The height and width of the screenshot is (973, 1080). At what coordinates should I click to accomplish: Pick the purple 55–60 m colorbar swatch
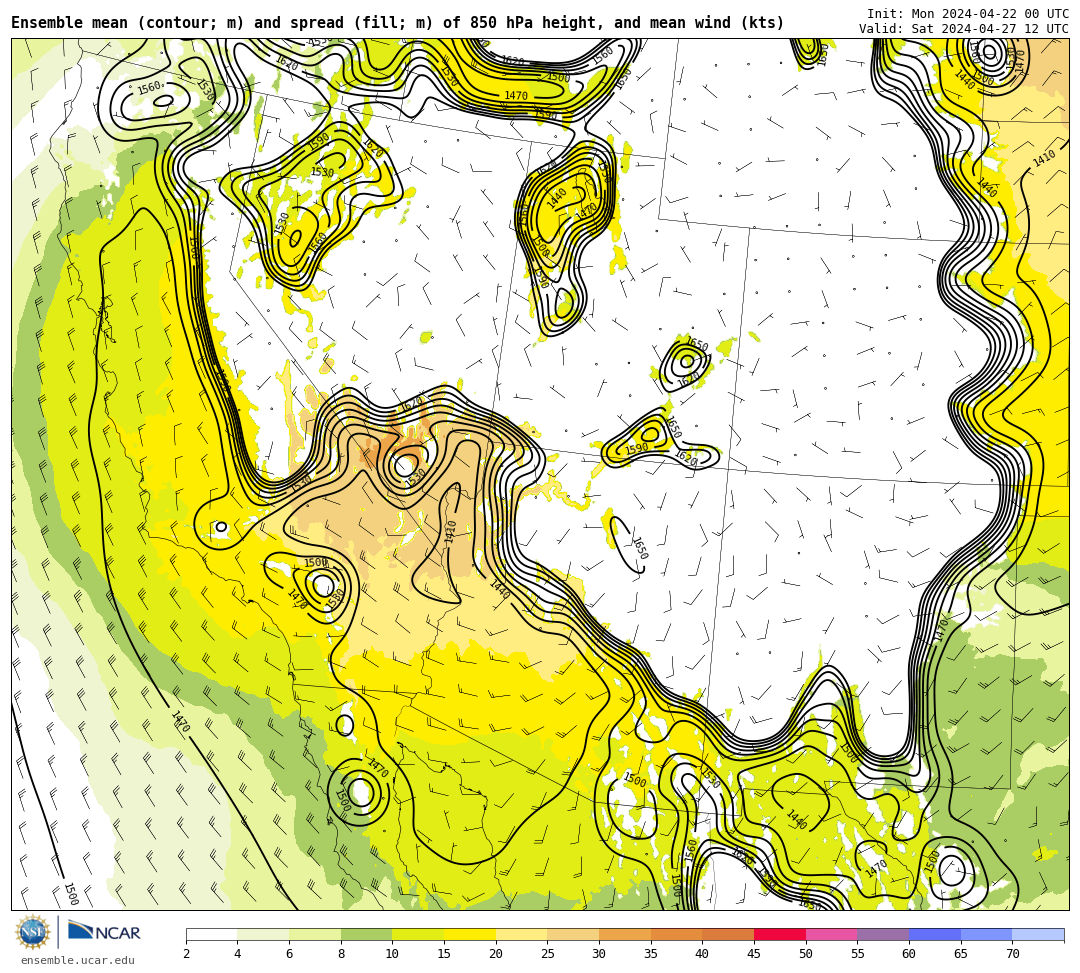pos(883,934)
